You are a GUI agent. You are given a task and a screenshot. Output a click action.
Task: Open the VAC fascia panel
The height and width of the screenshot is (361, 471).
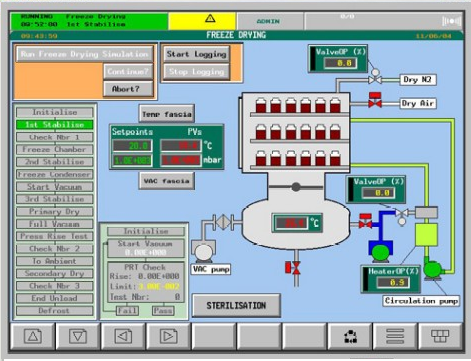click(x=167, y=181)
